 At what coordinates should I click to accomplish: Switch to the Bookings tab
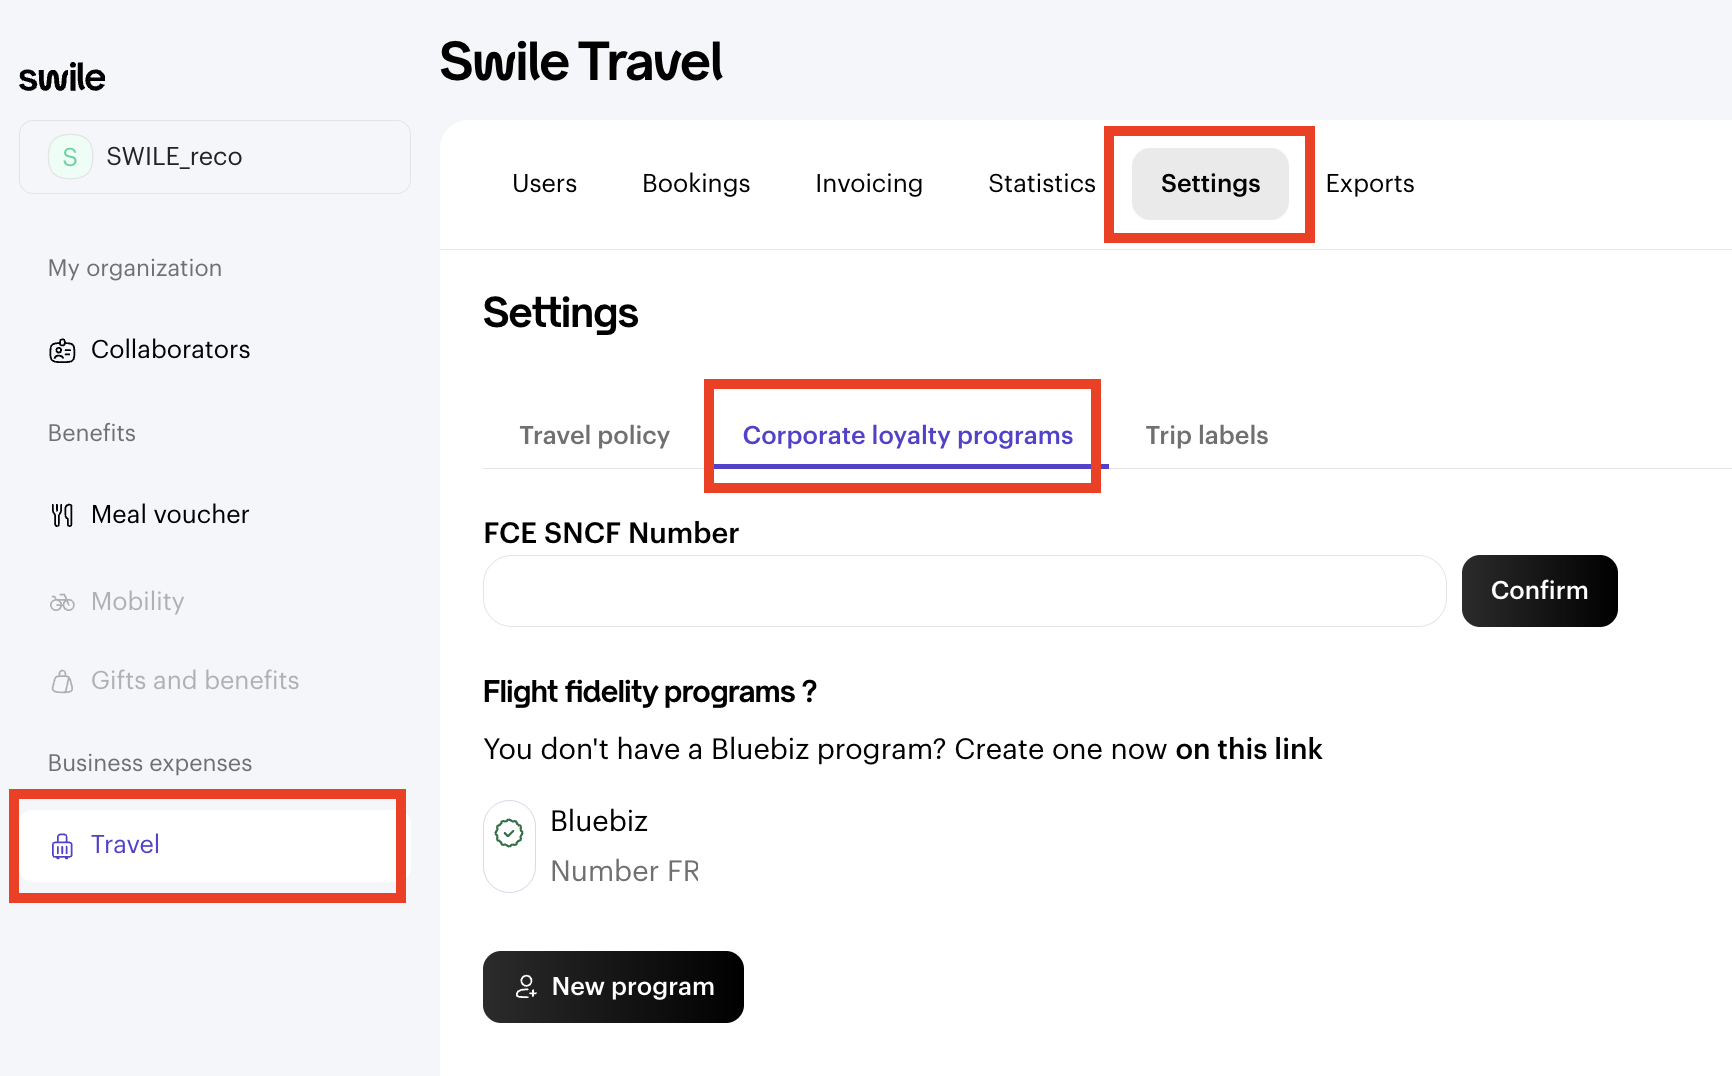(x=696, y=184)
